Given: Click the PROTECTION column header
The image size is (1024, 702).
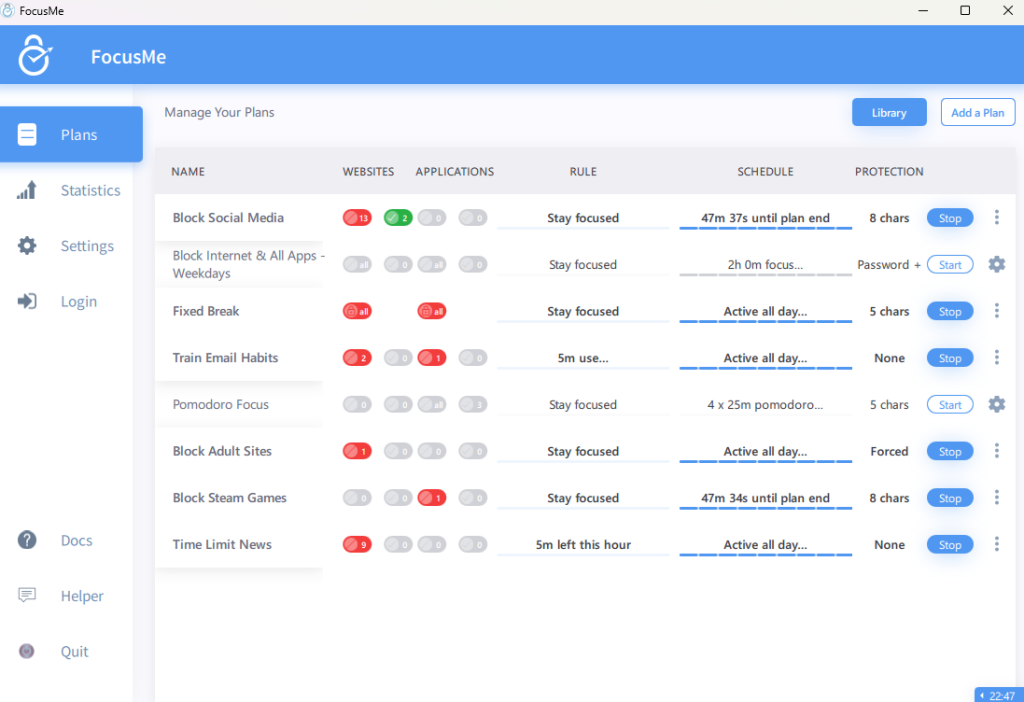Looking at the screenshot, I should pyautogui.click(x=889, y=172).
